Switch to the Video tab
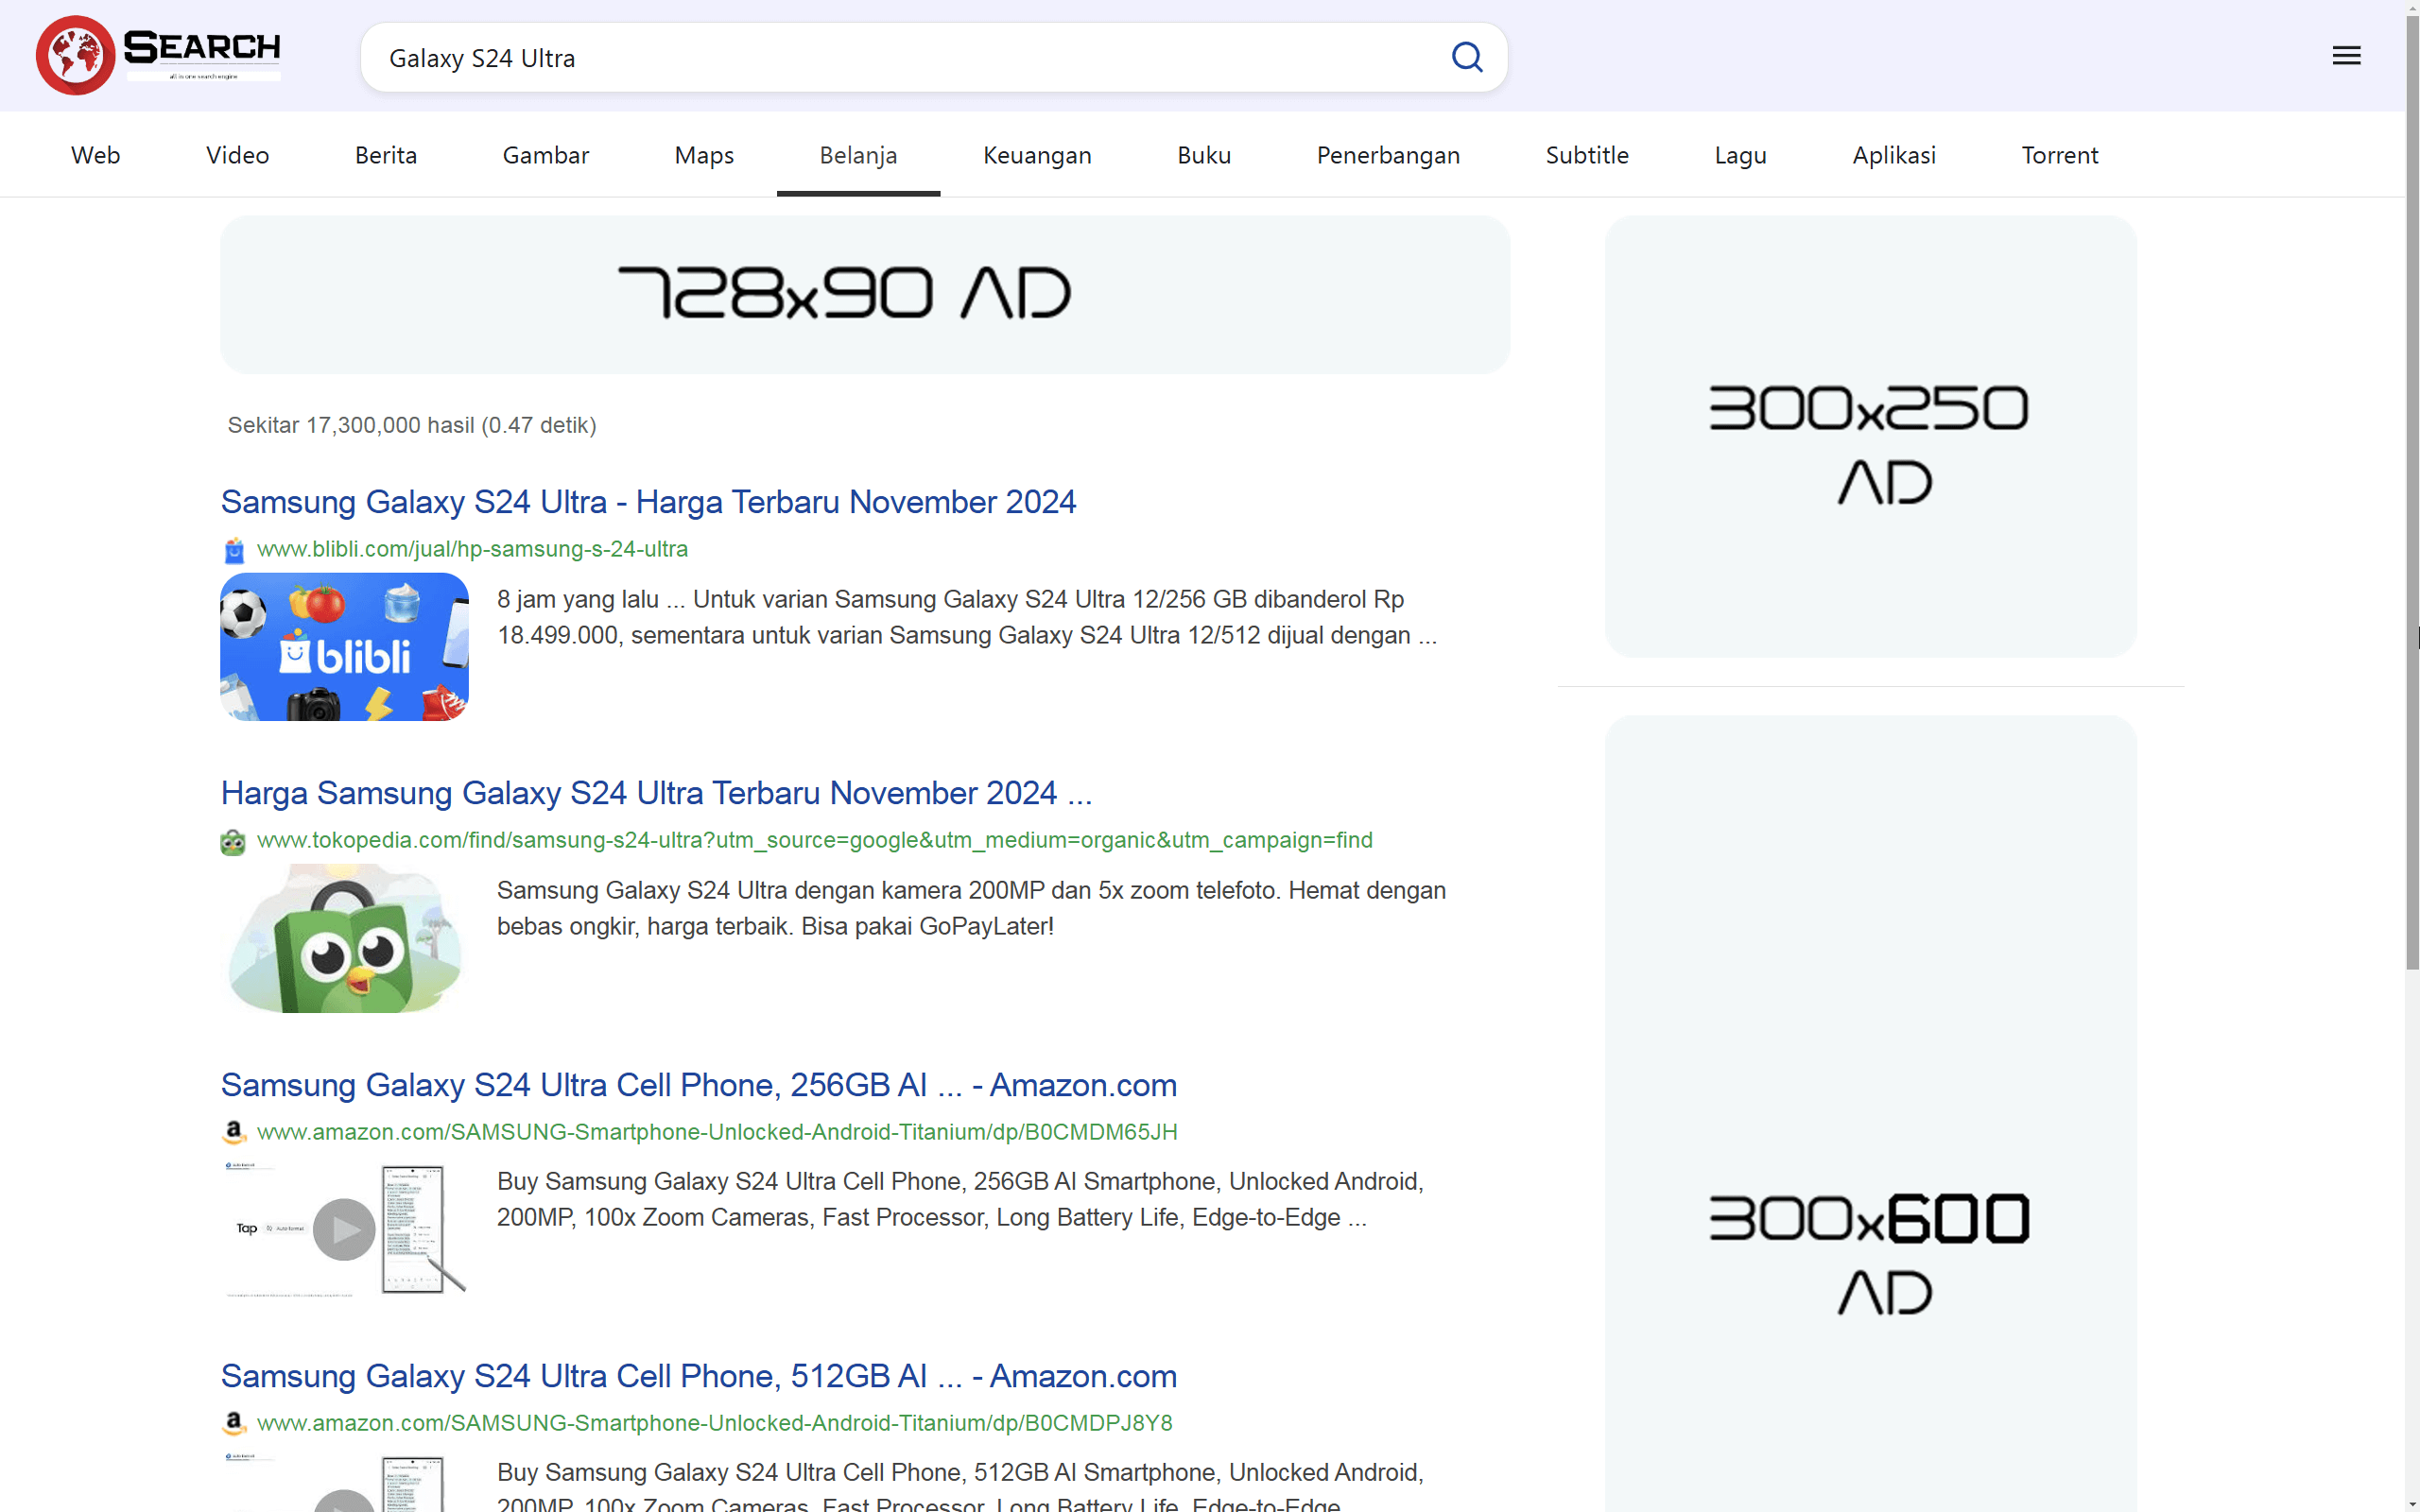Viewport: 2420px width, 1512px height. [x=237, y=155]
